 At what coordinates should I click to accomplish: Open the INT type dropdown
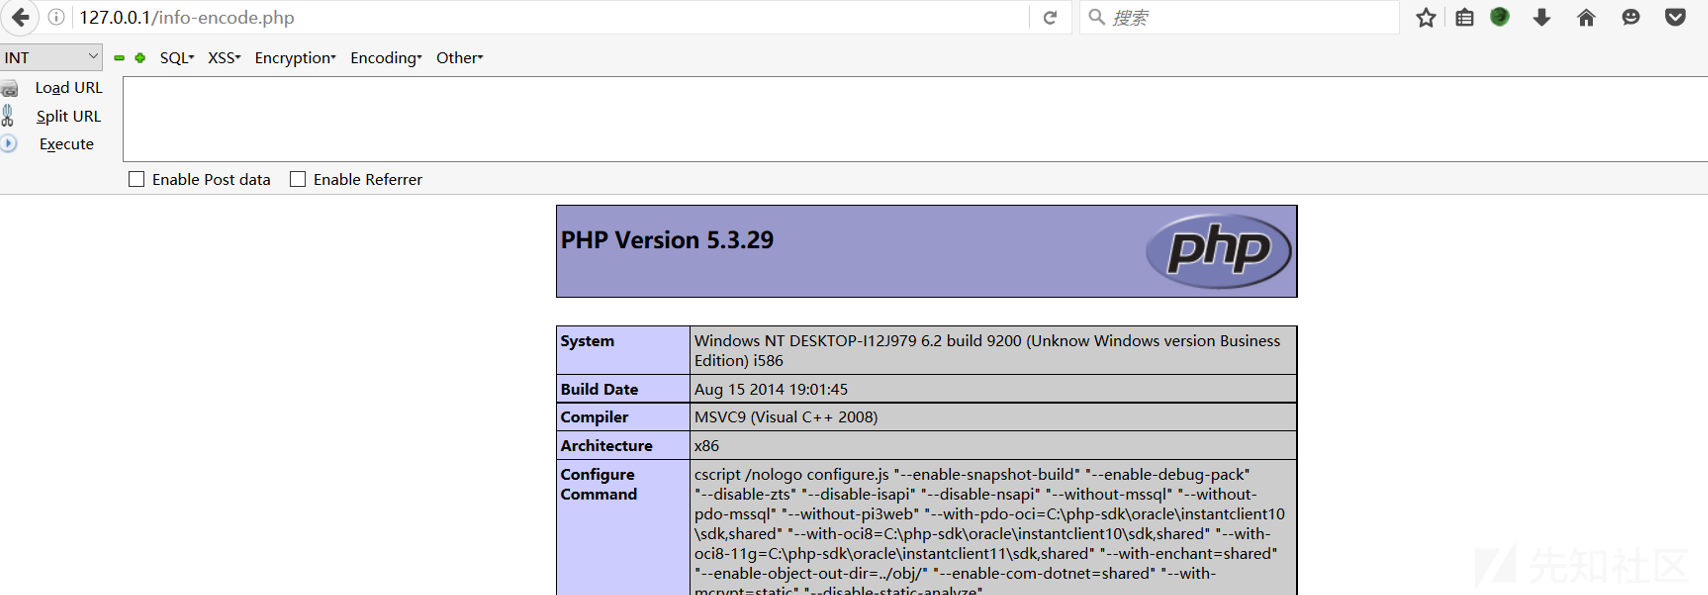point(51,57)
